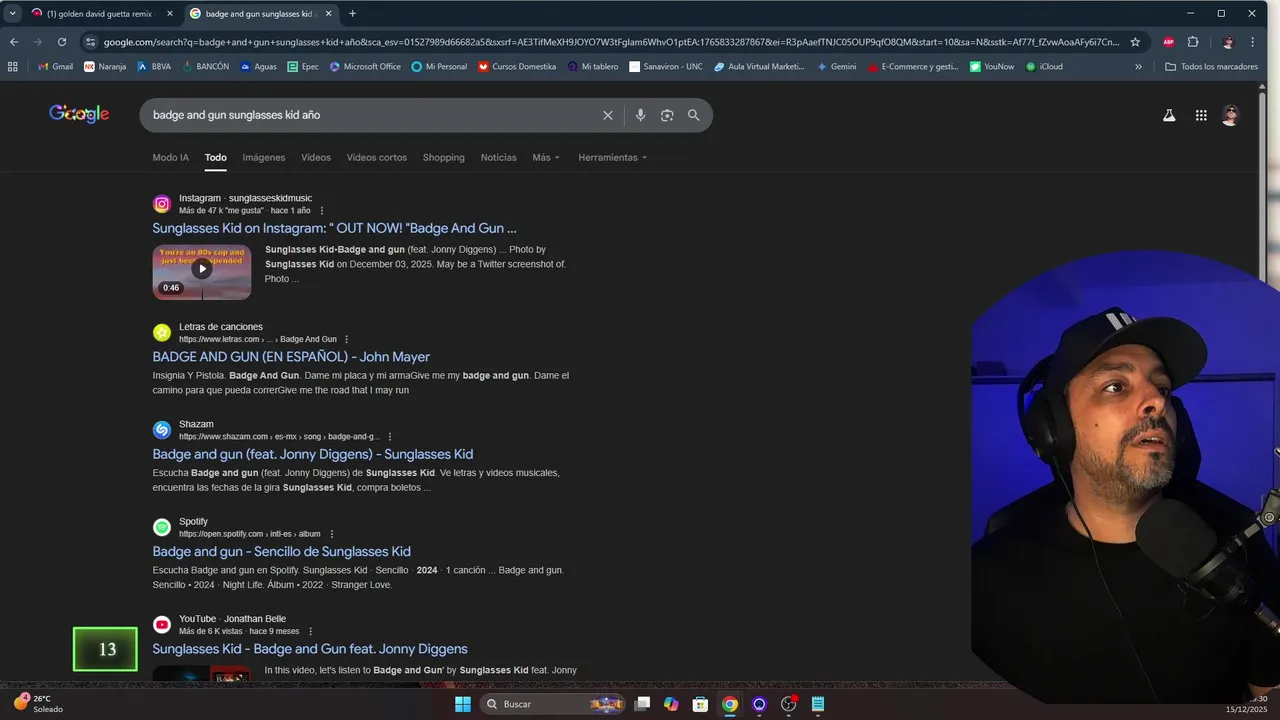Open Spotify Sencillo de Sunglasses Kid link
This screenshot has width=1280, height=720.
point(282,552)
